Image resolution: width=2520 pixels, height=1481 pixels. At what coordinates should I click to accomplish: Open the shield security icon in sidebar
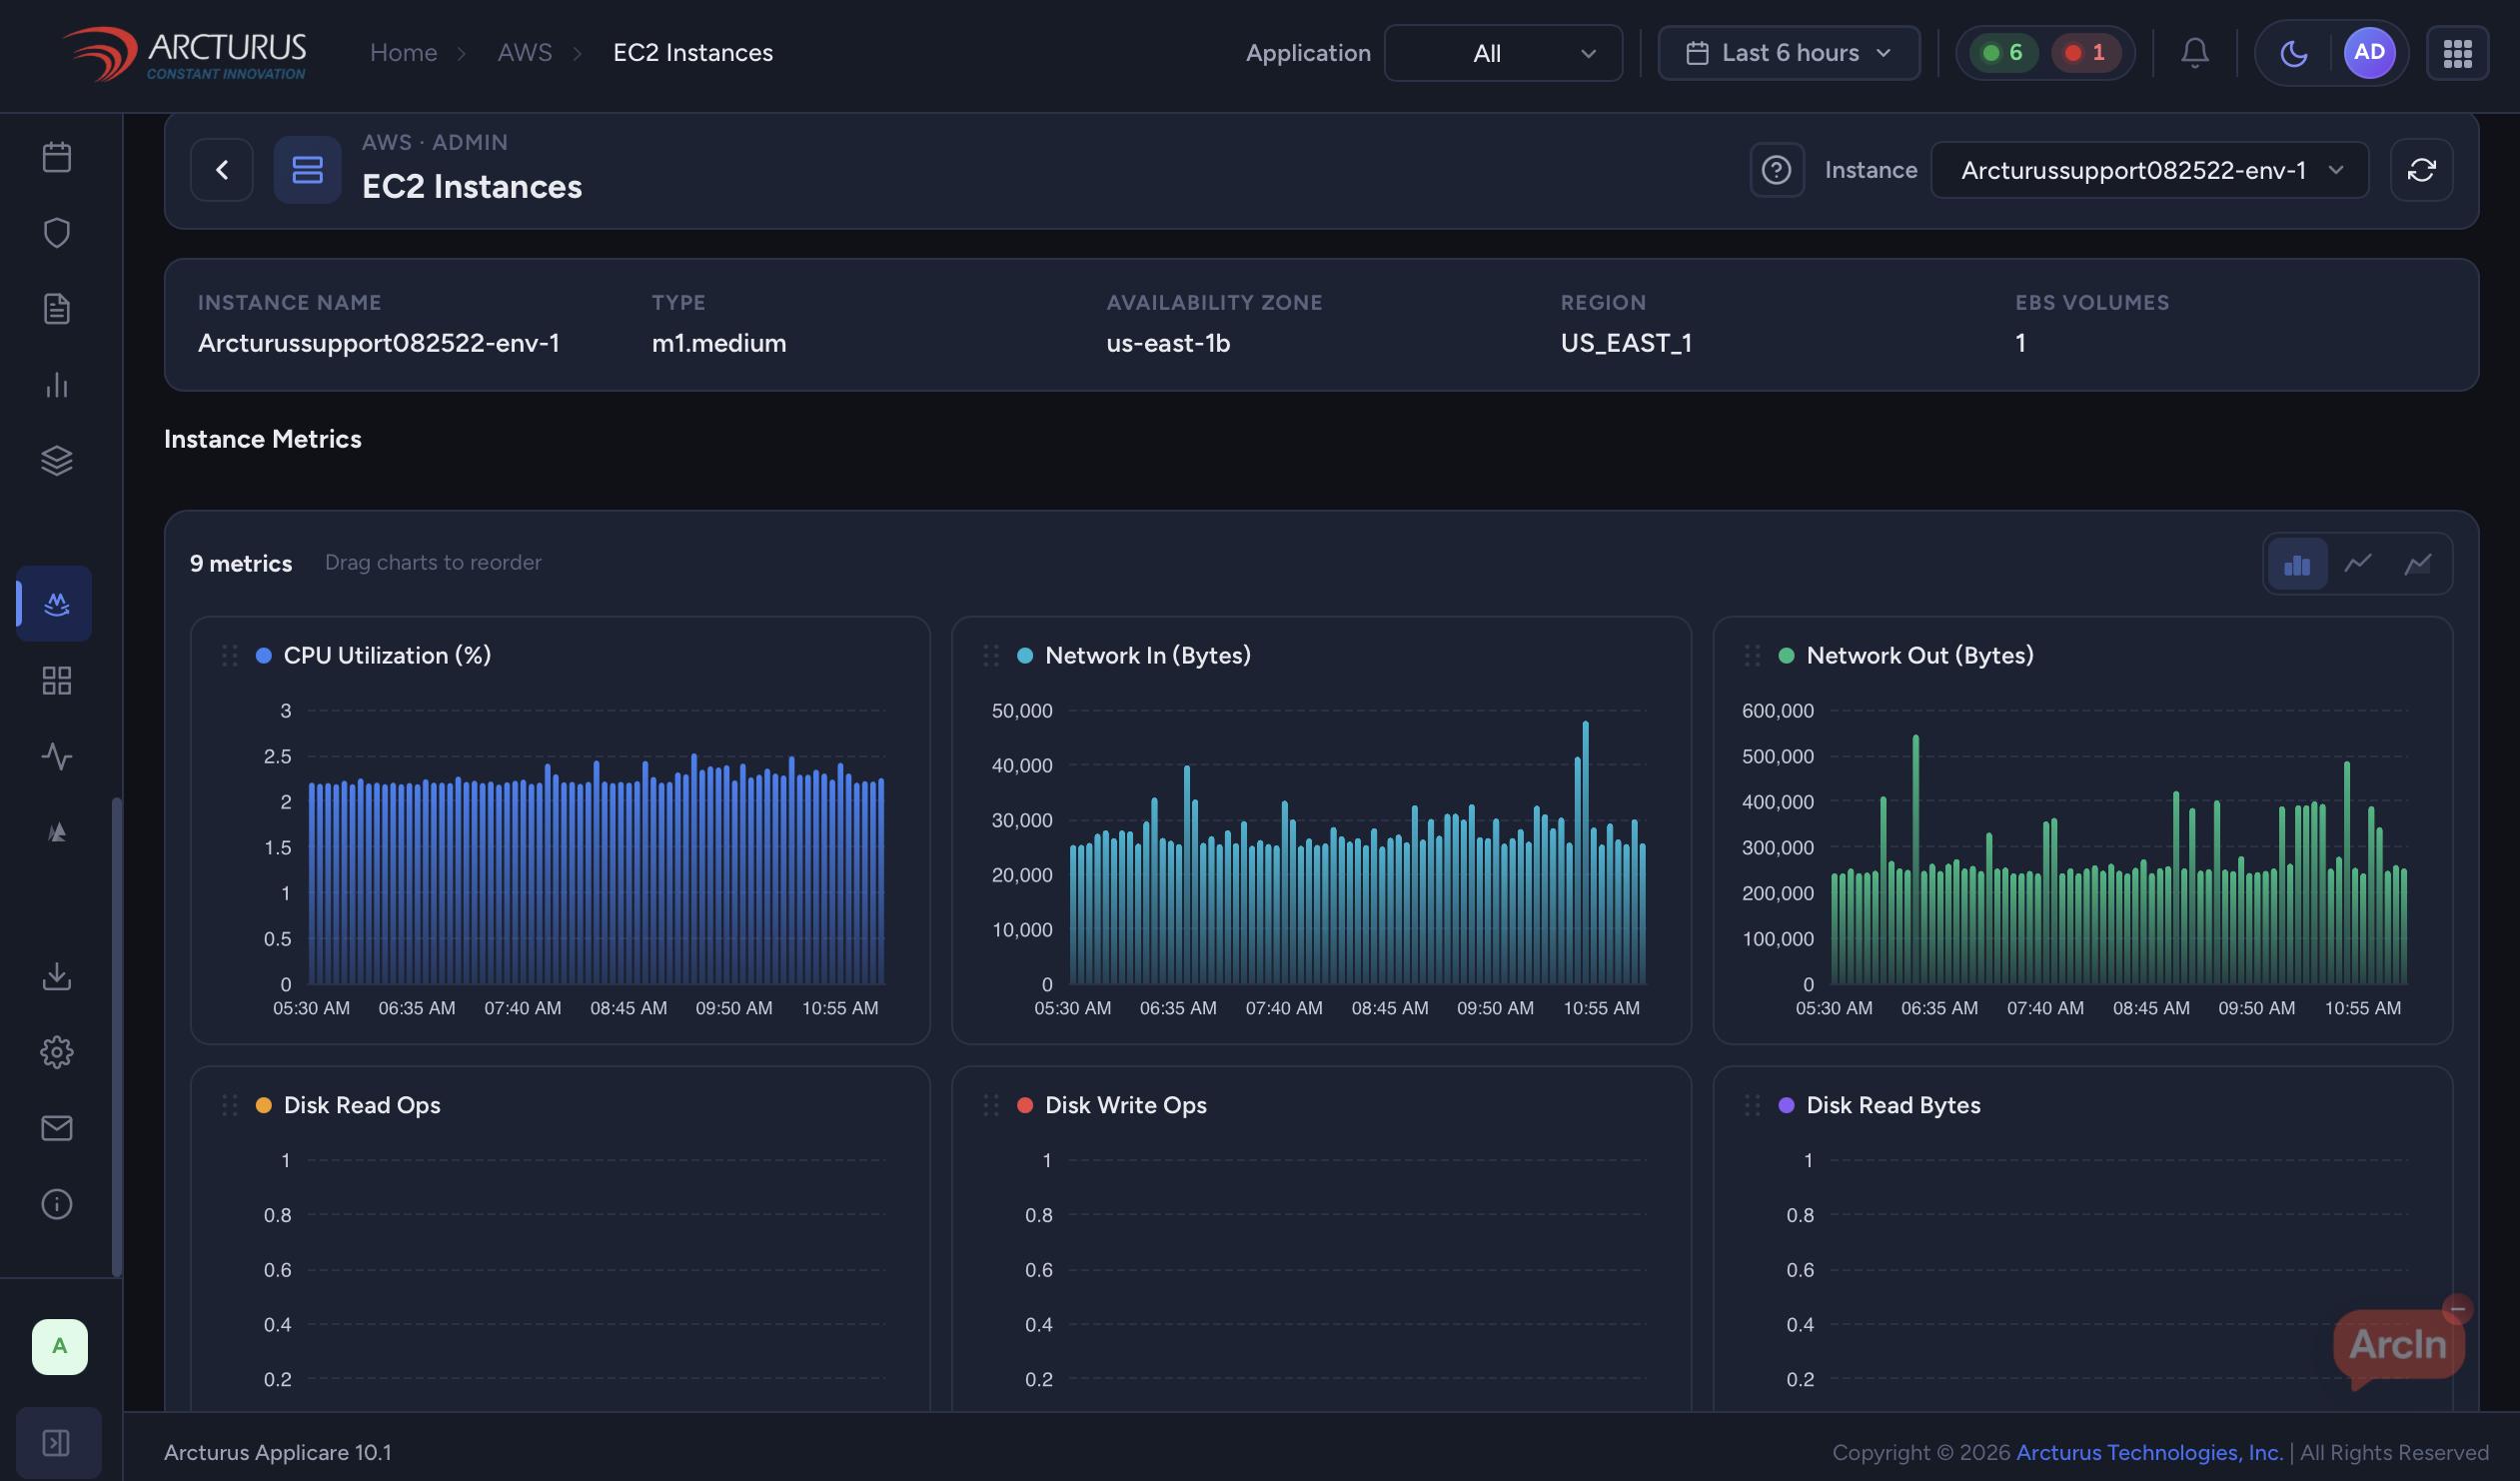click(57, 233)
